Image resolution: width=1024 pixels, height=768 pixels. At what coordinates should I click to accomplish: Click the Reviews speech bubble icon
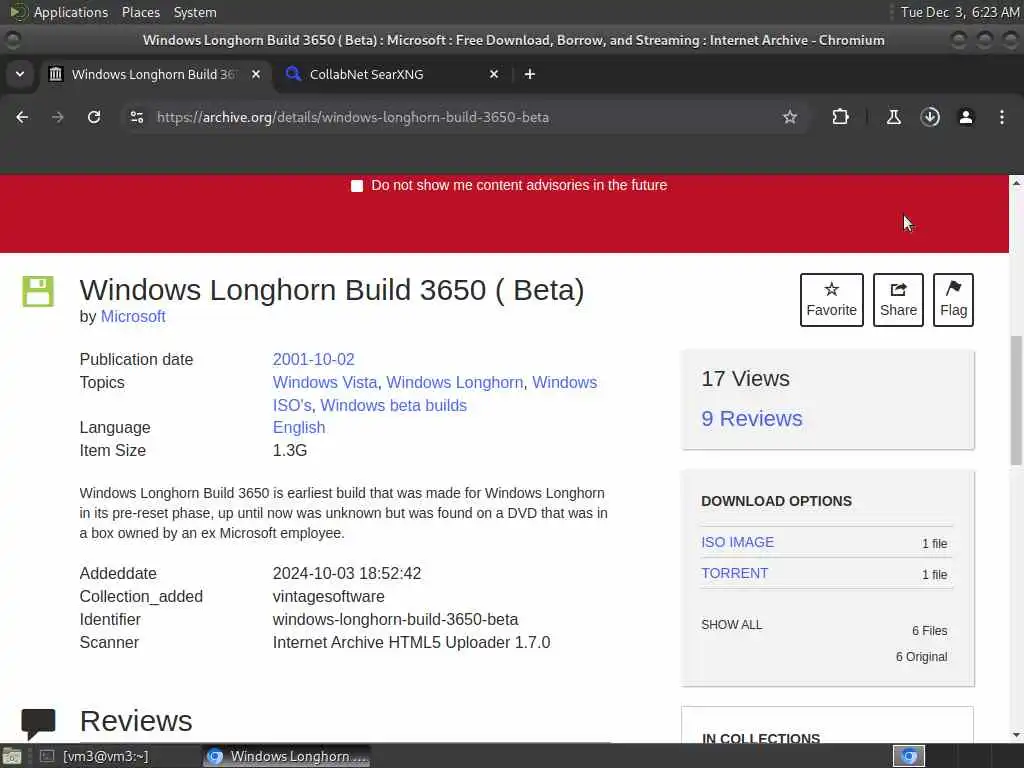(38, 724)
